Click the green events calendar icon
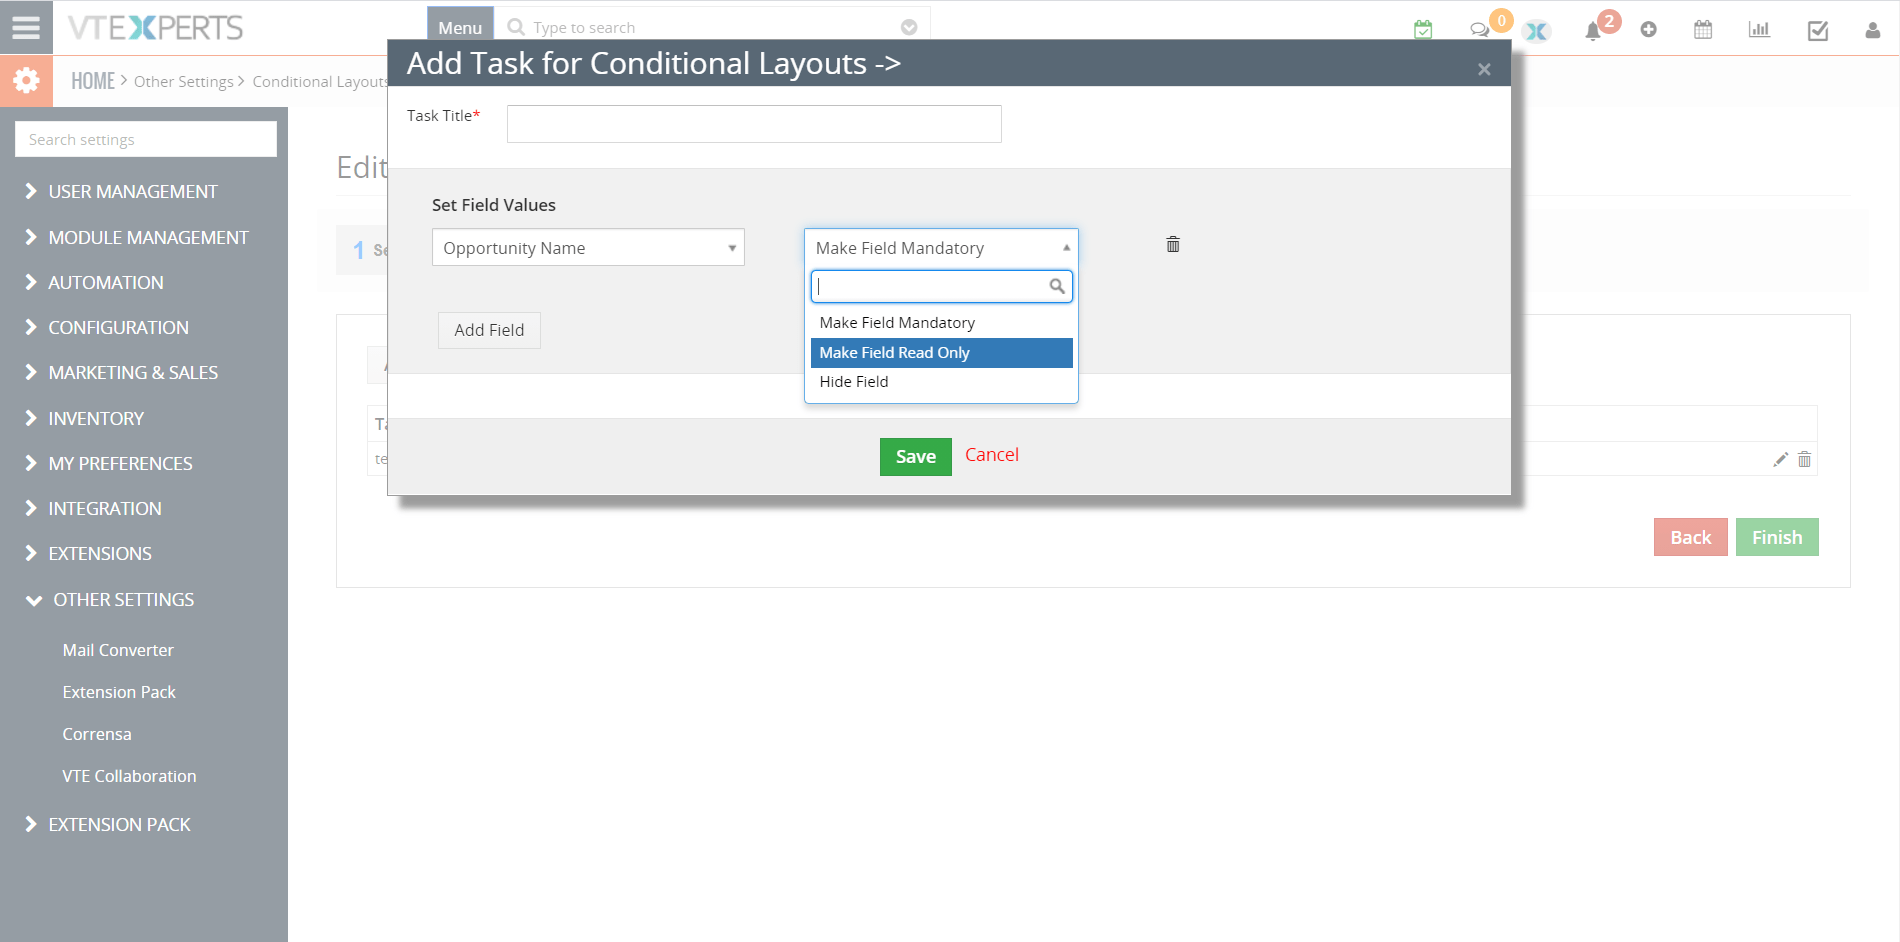 pyautogui.click(x=1422, y=29)
